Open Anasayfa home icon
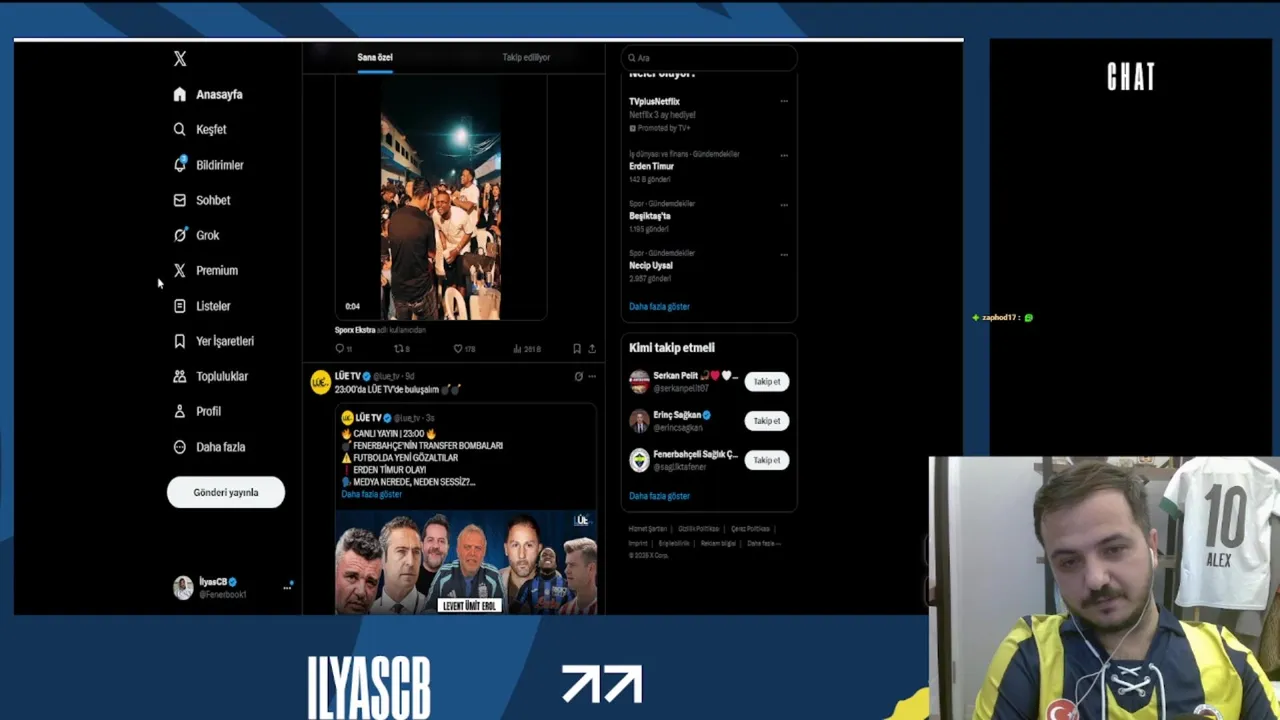This screenshot has width=1280, height=720. [x=180, y=94]
